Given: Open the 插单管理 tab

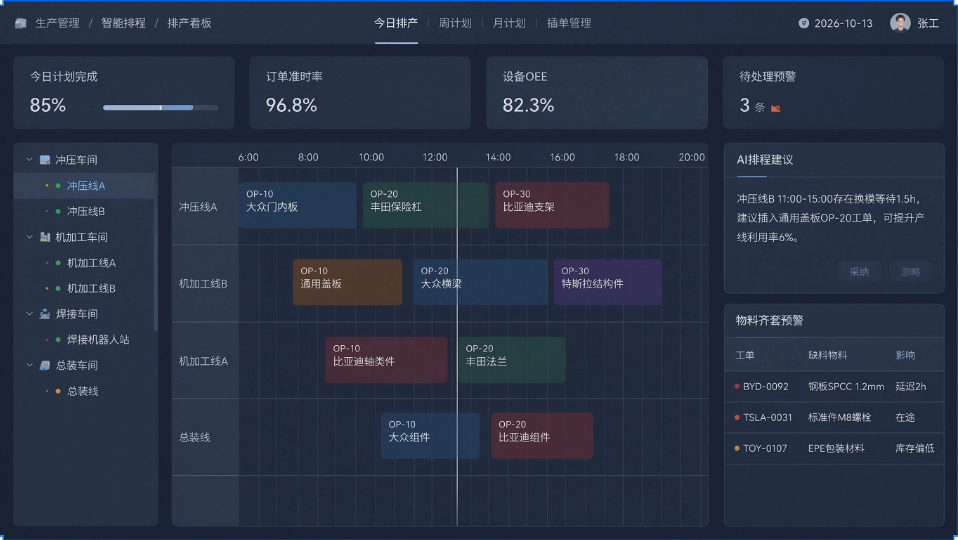Looking at the screenshot, I should tap(569, 23).
